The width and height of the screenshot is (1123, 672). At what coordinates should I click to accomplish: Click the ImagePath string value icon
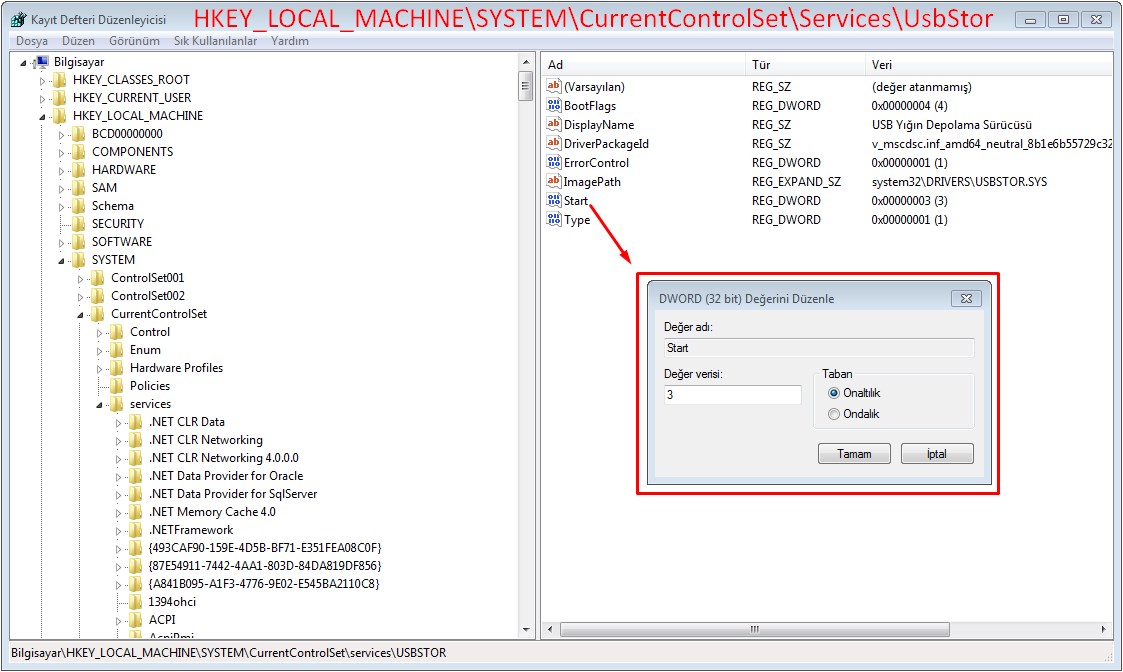point(554,182)
